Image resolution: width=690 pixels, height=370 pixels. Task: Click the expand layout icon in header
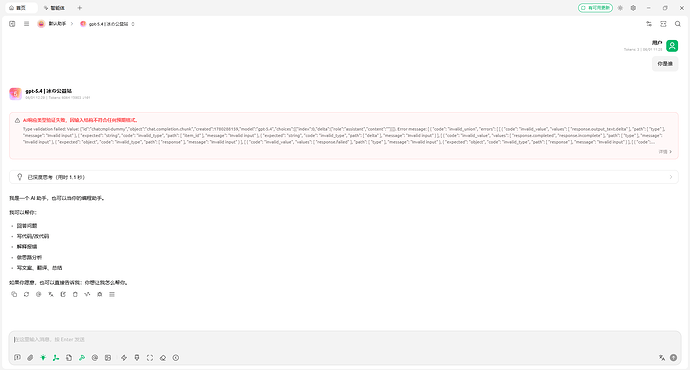tap(663, 24)
